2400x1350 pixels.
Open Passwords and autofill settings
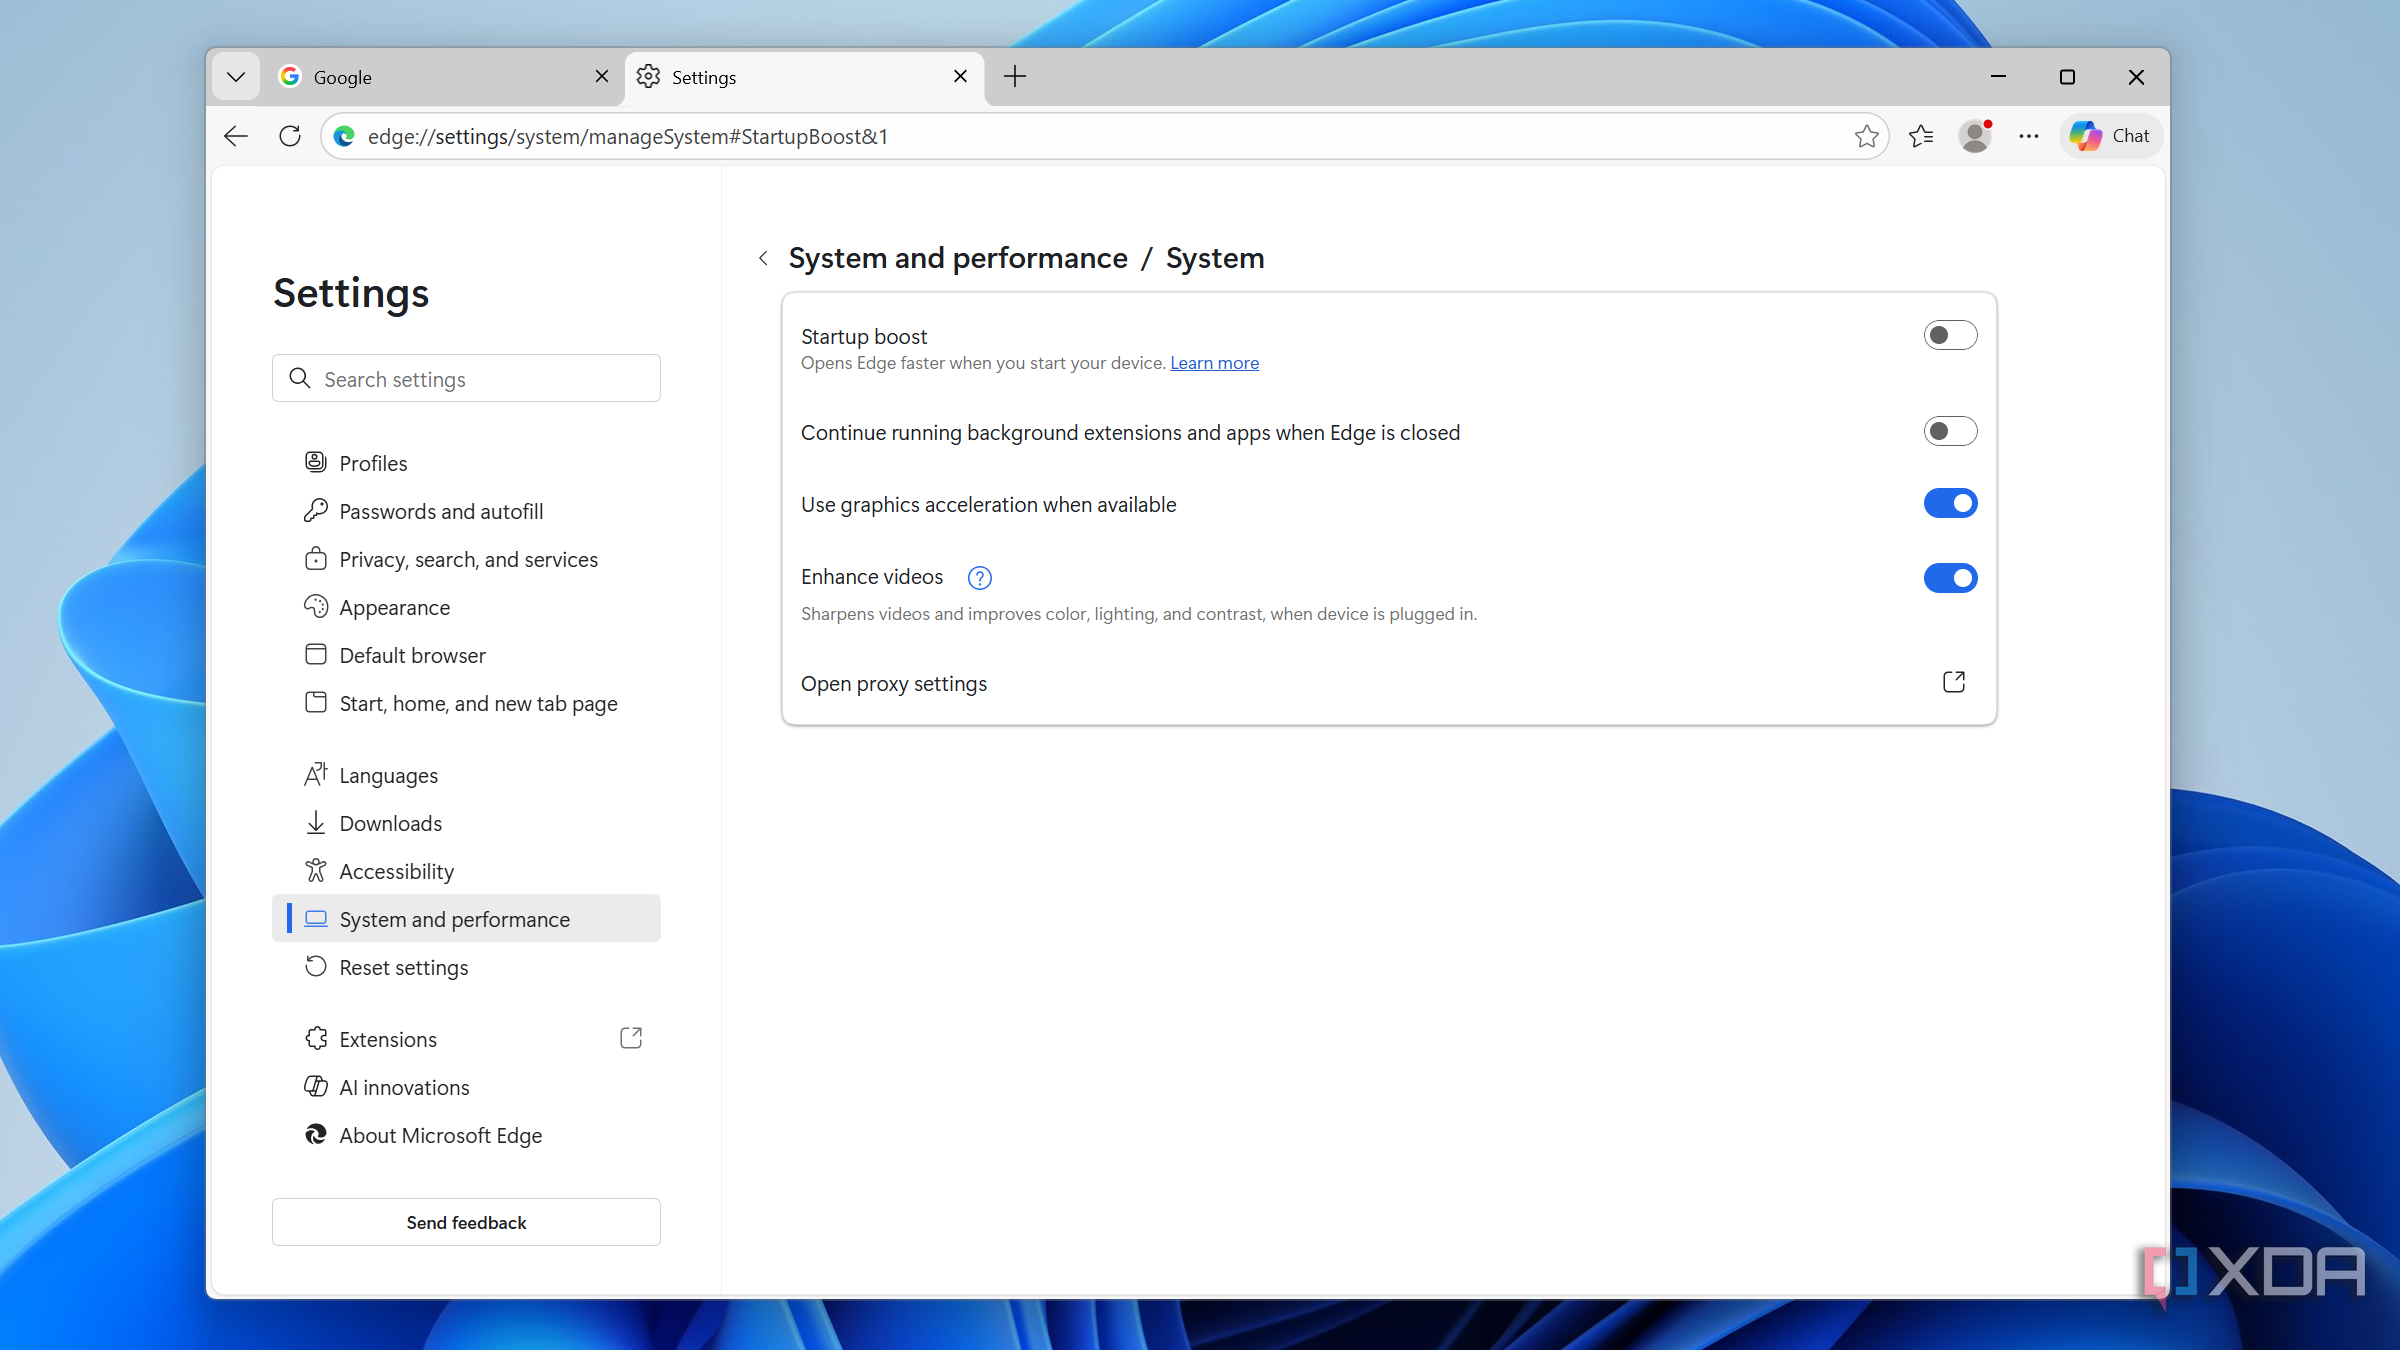click(x=466, y=511)
